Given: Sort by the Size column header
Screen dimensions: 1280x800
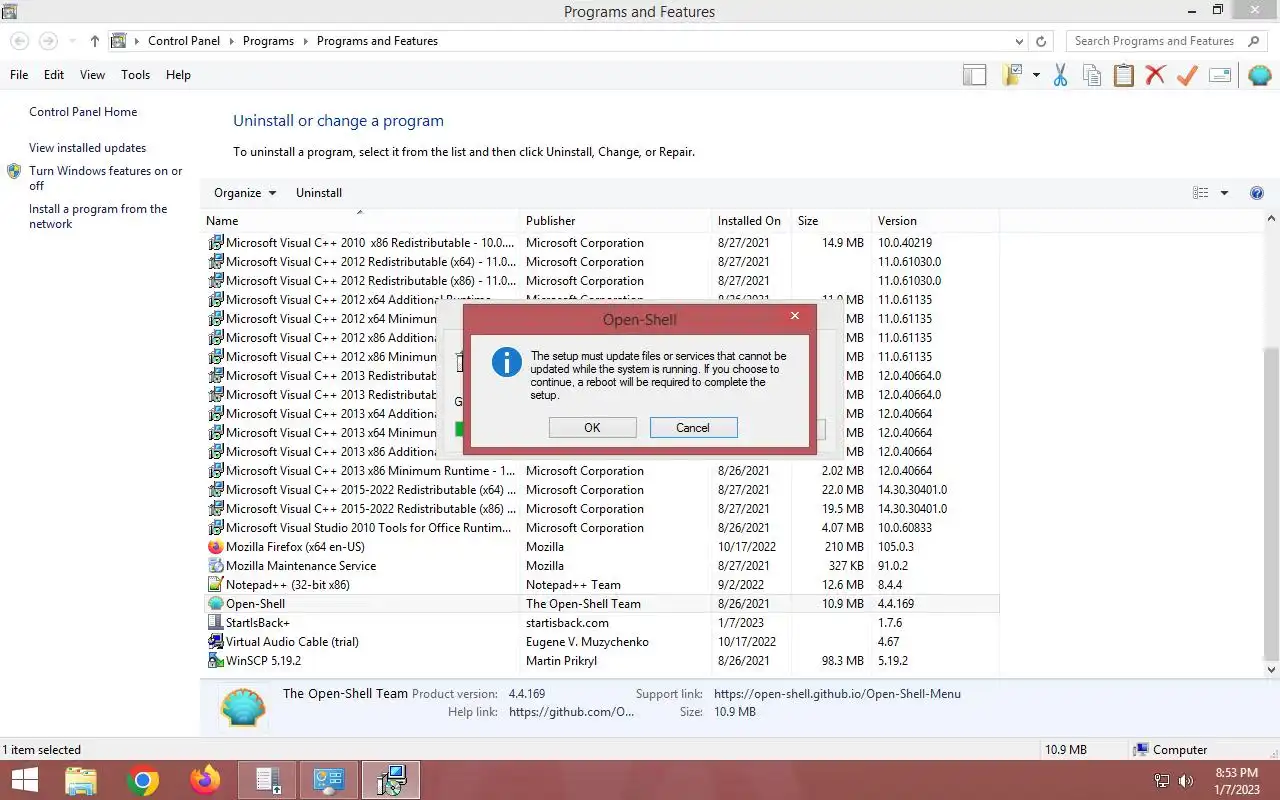Looking at the screenshot, I should [831, 221].
